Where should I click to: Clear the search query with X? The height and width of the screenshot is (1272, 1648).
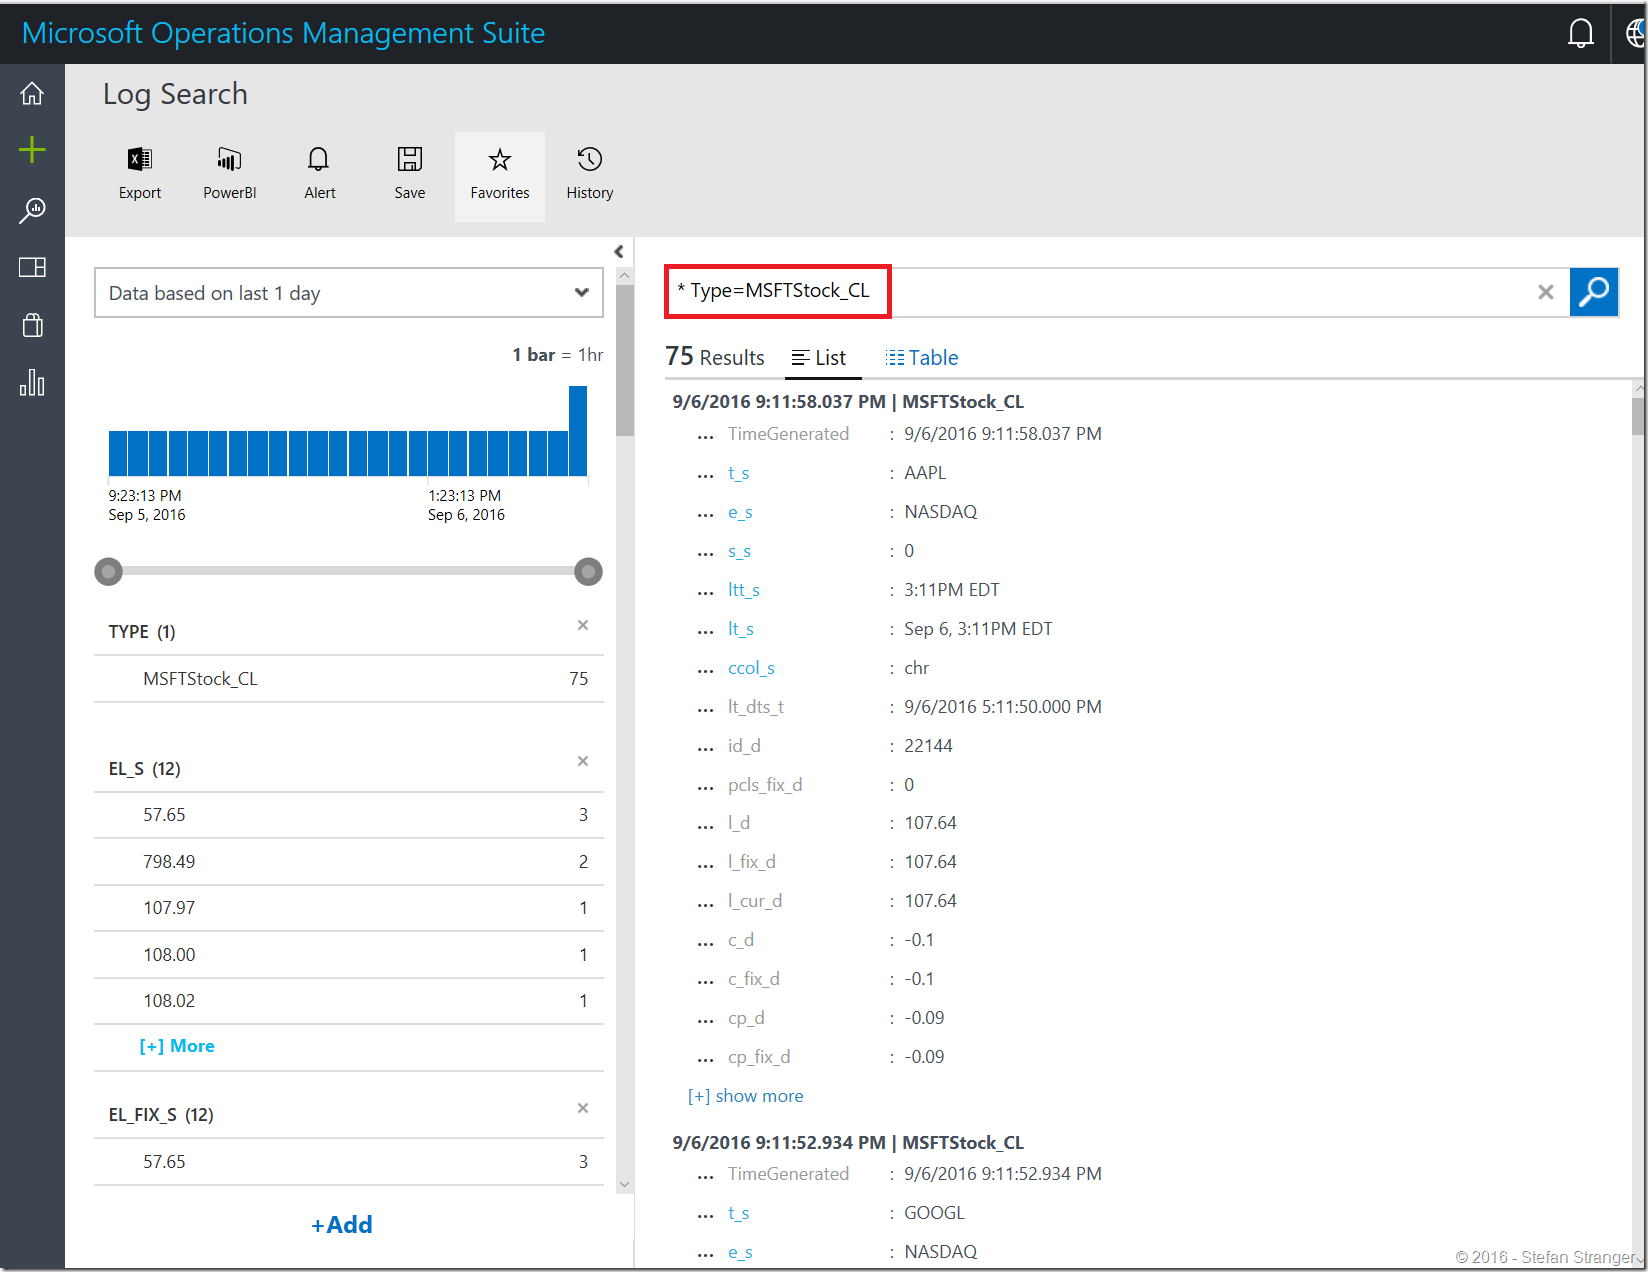pyautogui.click(x=1546, y=292)
